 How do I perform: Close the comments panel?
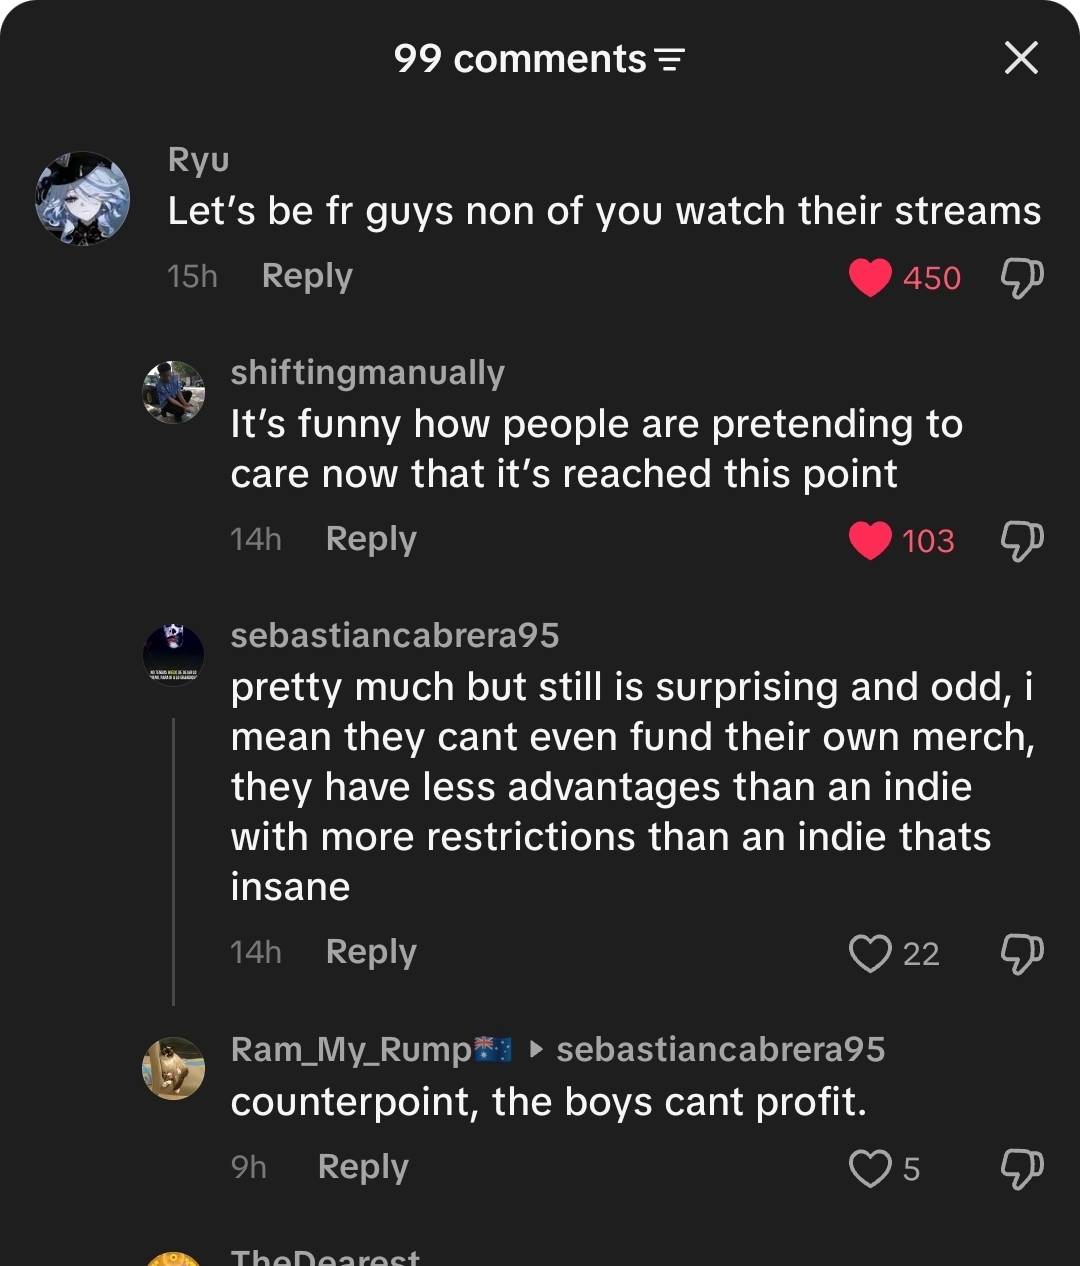coord(1021,58)
